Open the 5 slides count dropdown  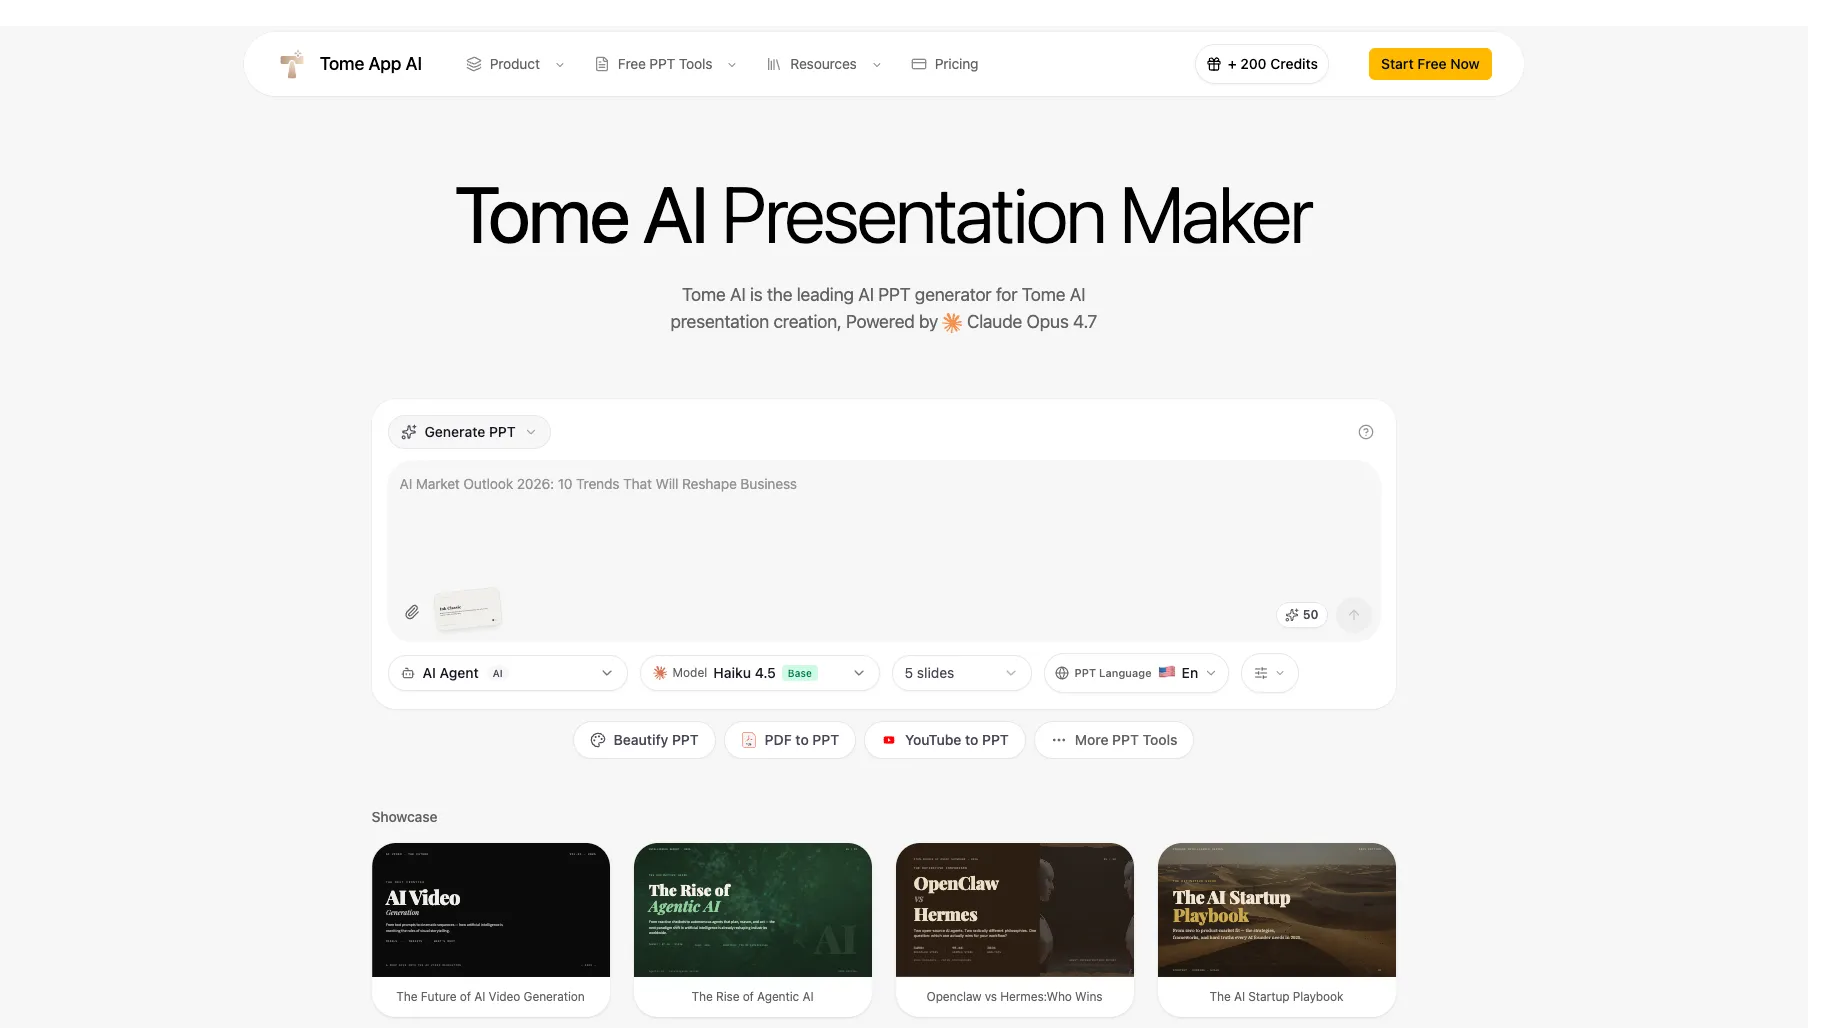click(x=961, y=673)
